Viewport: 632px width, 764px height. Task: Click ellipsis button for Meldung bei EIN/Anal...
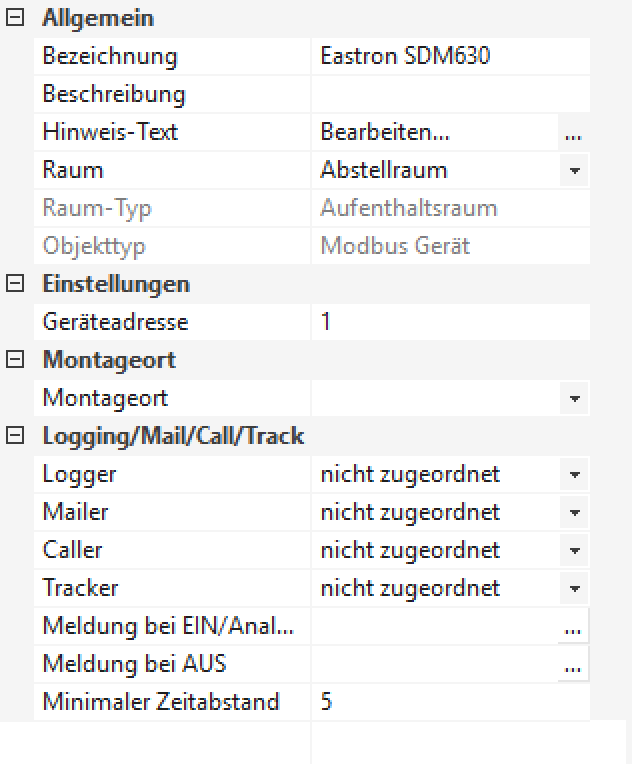coord(573,627)
